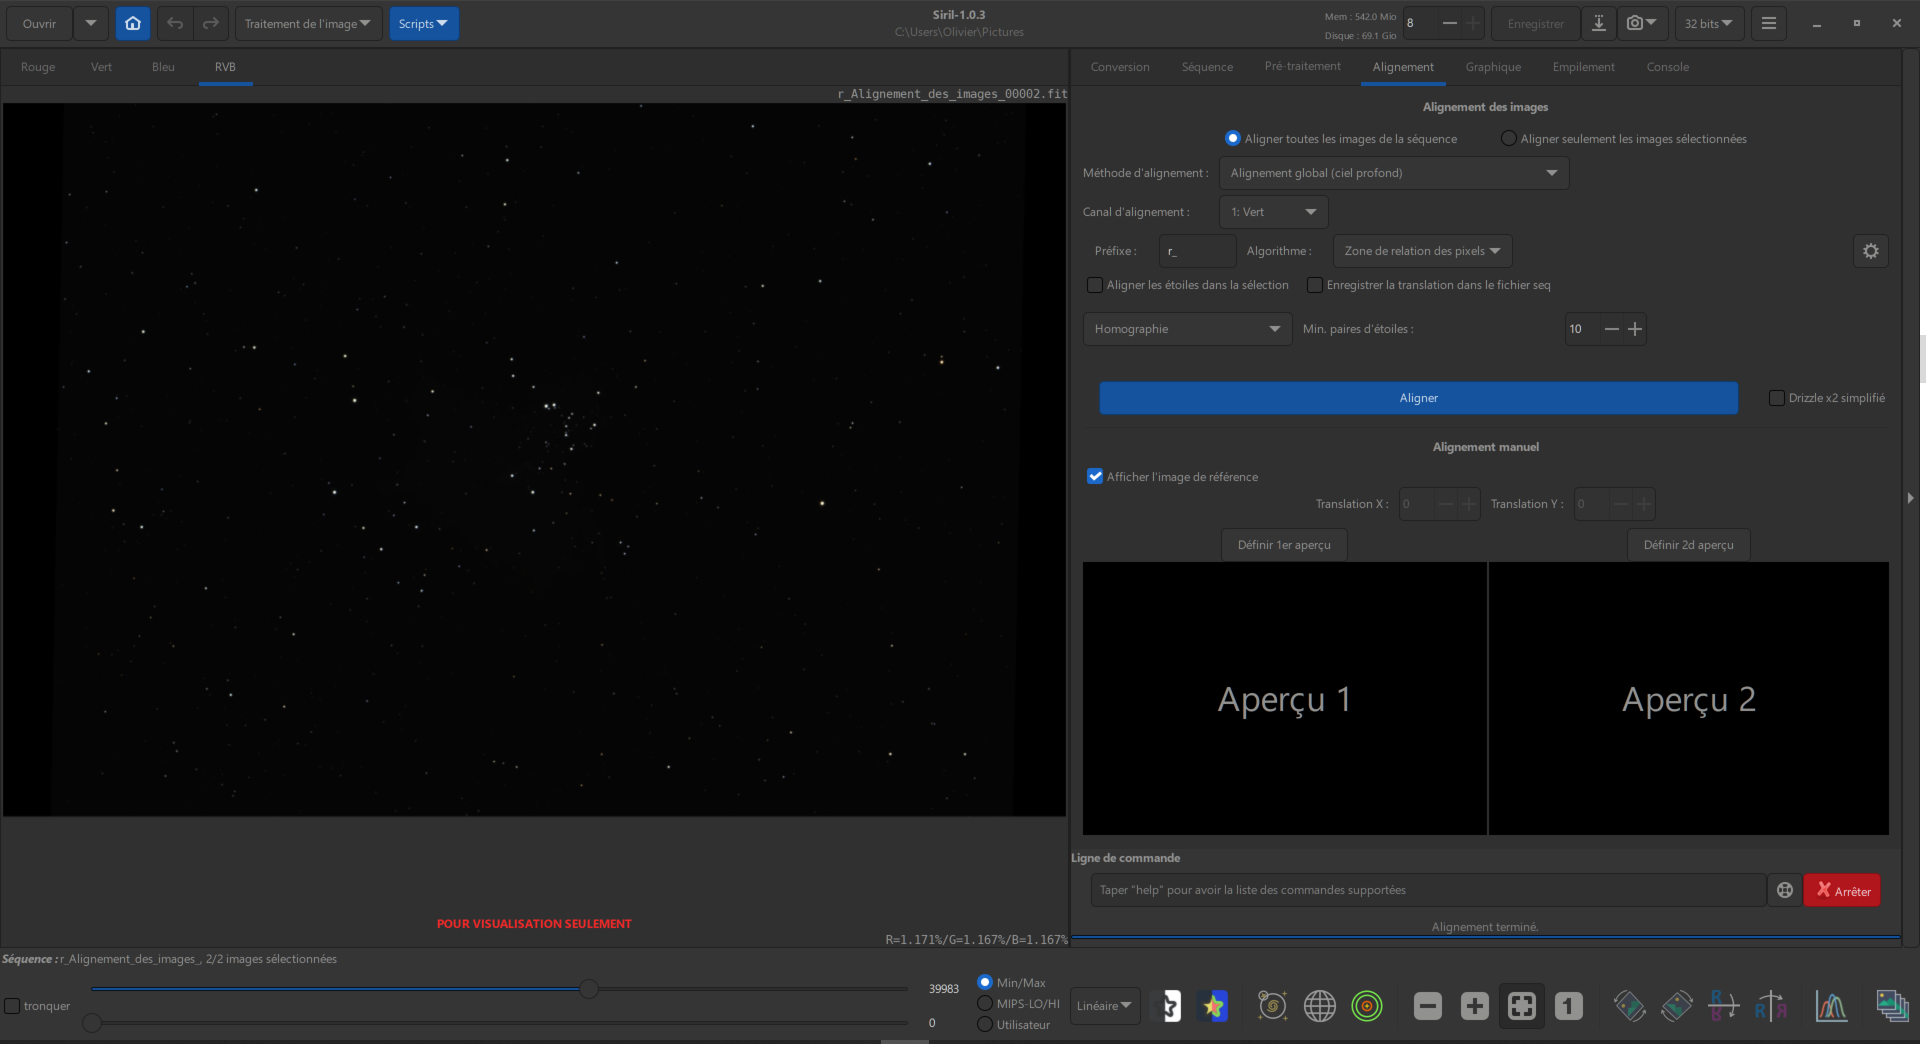Expand the right side panel arrow

[x=1910, y=497]
